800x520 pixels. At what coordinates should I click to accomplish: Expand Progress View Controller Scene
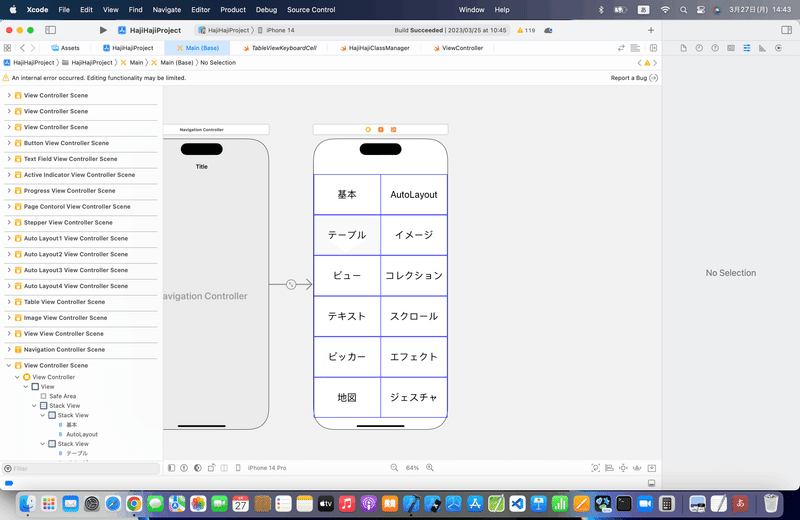(x=9, y=190)
